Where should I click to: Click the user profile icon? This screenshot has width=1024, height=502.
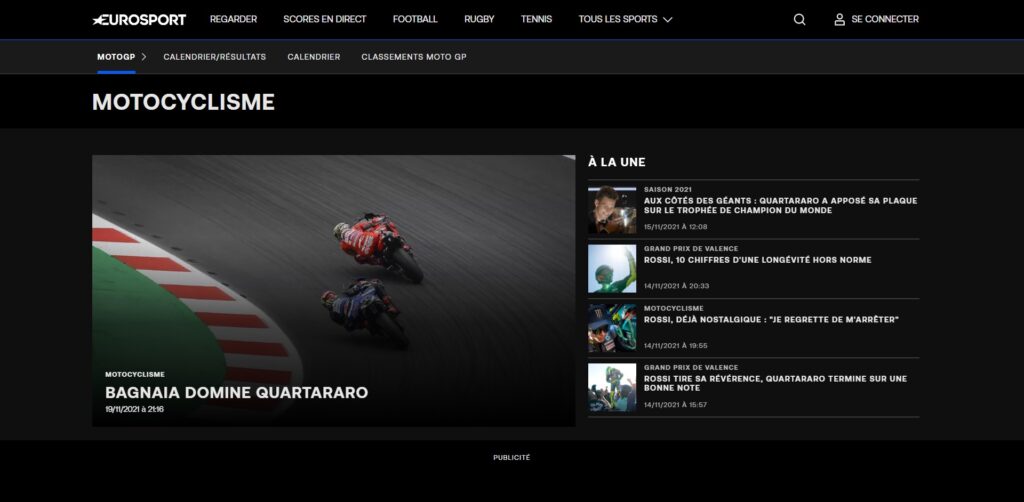pyautogui.click(x=839, y=20)
